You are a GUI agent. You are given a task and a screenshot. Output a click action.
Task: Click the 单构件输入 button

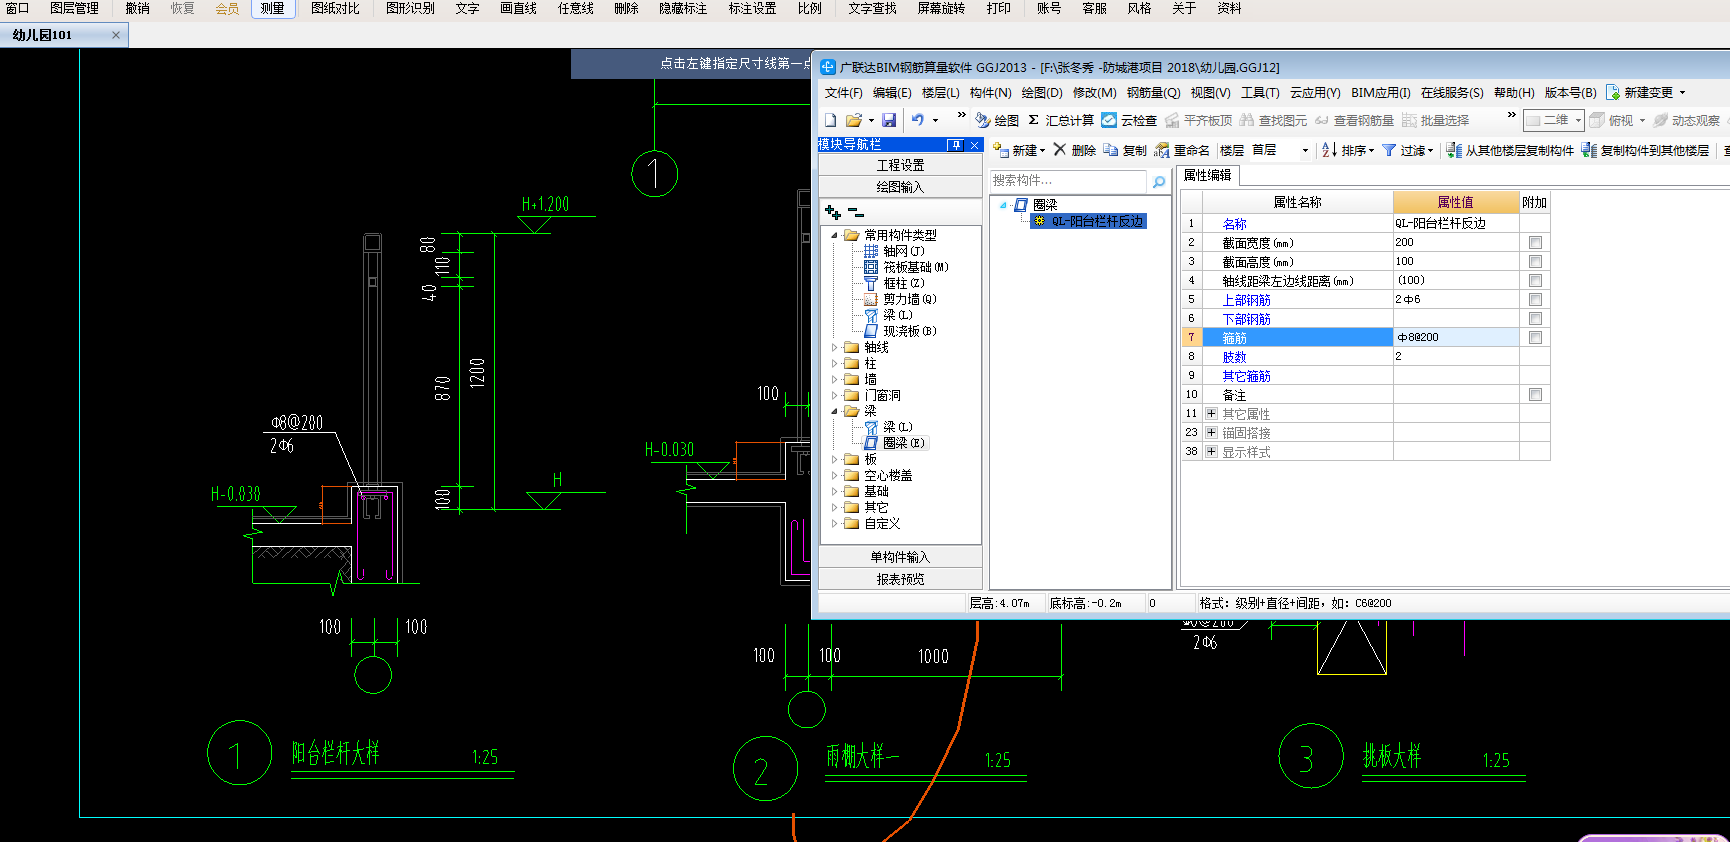coord(900,557)
